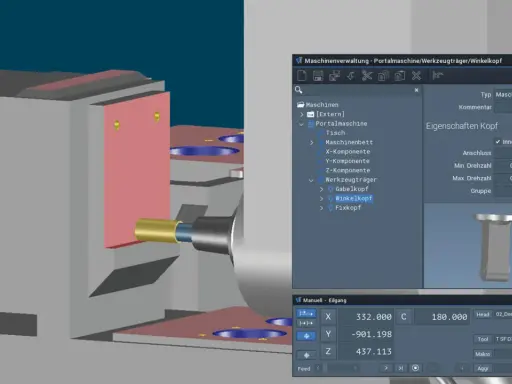This screenshot has width=512, height=384.
Task: Click the Aggr button in Manuell panel
Action: pos(483,368)
